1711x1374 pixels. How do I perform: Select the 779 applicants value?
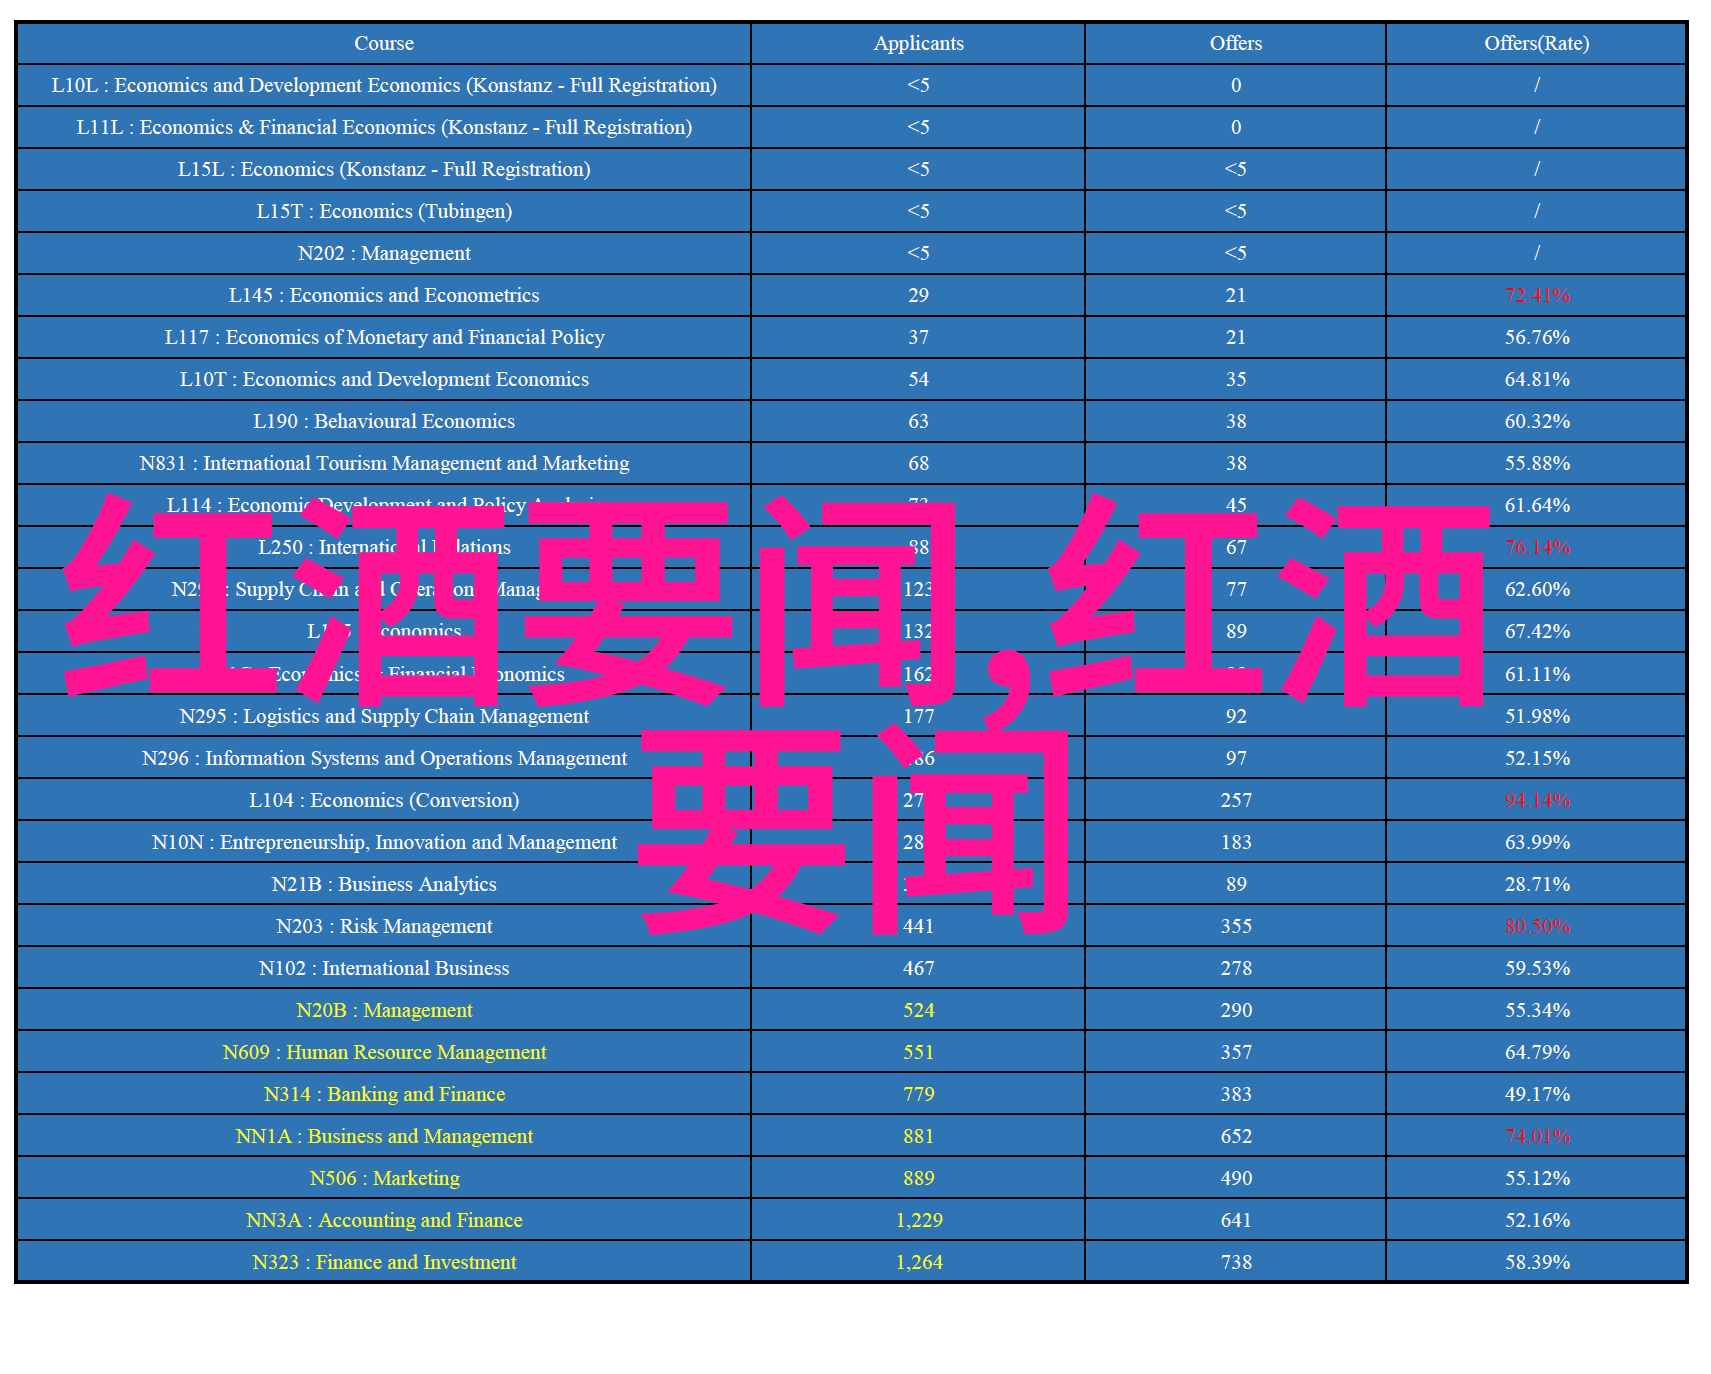tap(918, 1094)
